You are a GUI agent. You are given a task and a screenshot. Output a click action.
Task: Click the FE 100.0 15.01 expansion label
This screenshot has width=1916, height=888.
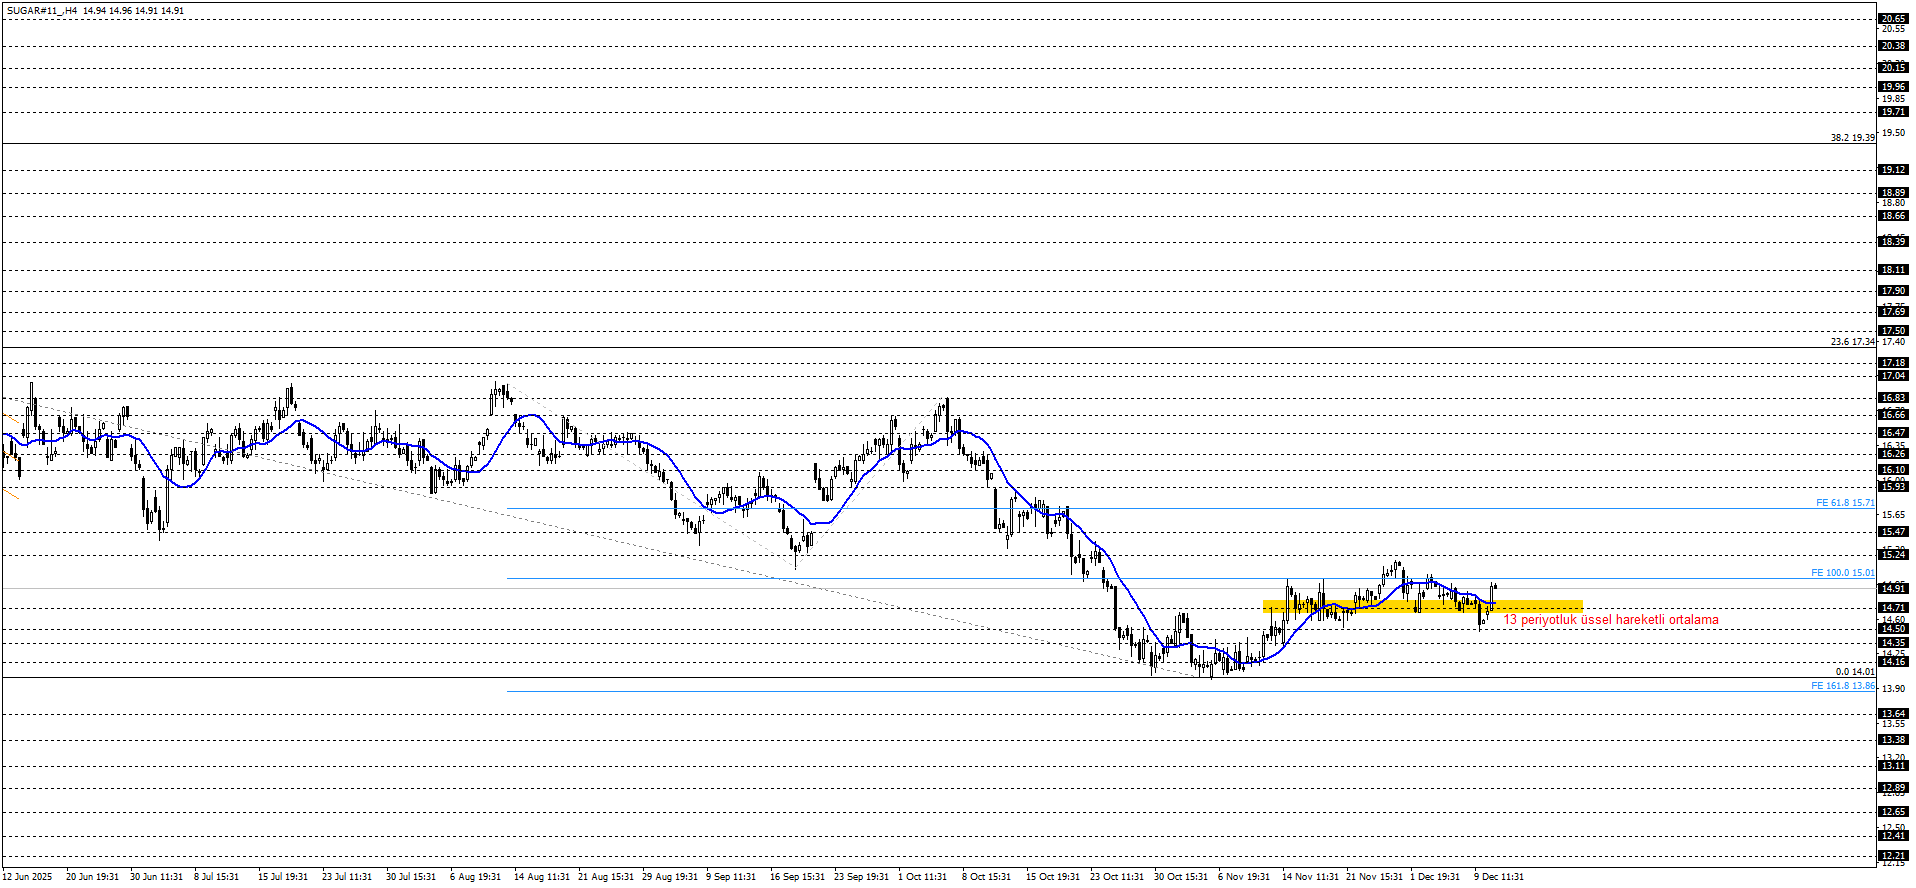click(1842, 573)
